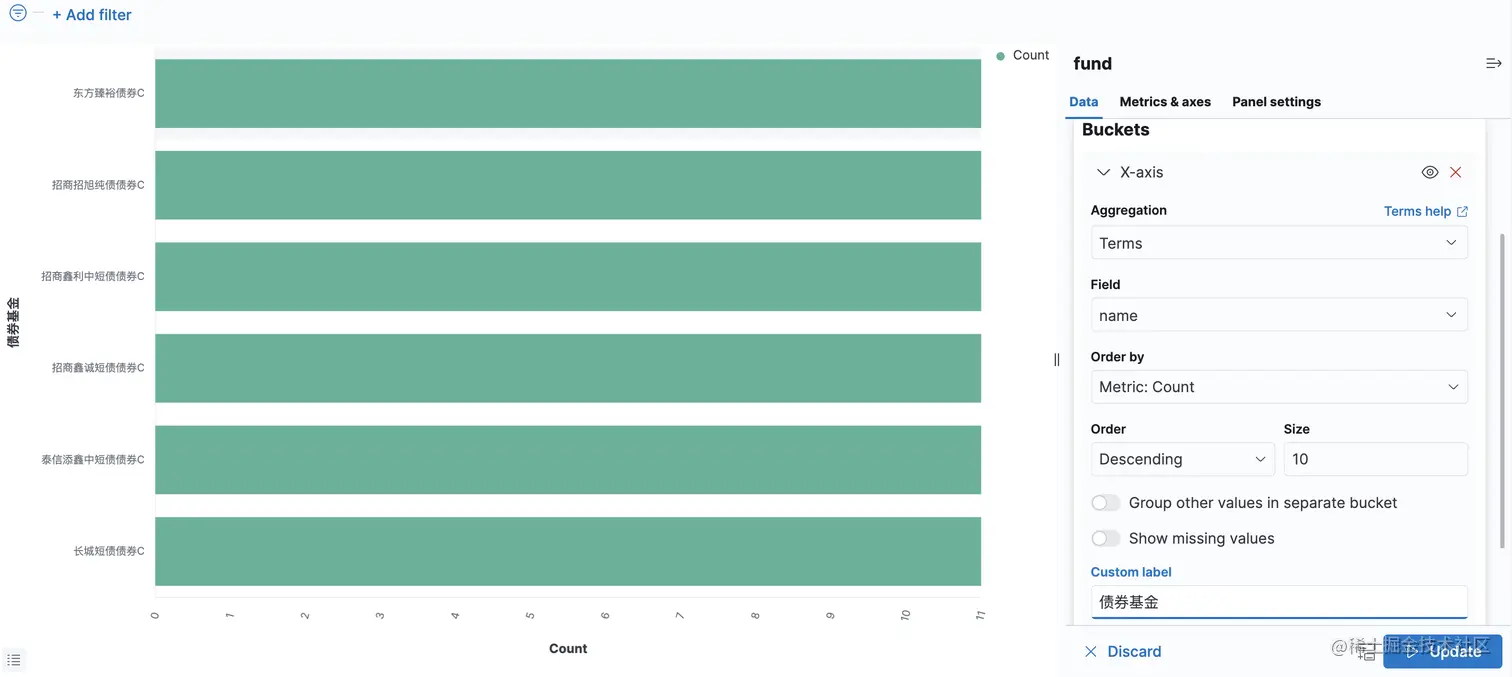Click the fund panel title

point(1092,64)
